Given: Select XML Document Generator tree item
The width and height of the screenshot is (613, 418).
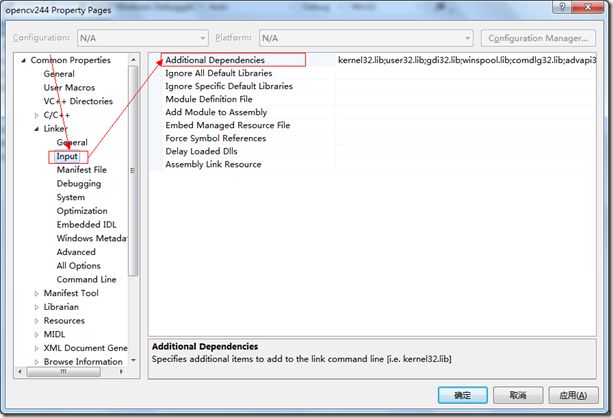Looking at the screenshot, I should [85, 348].
